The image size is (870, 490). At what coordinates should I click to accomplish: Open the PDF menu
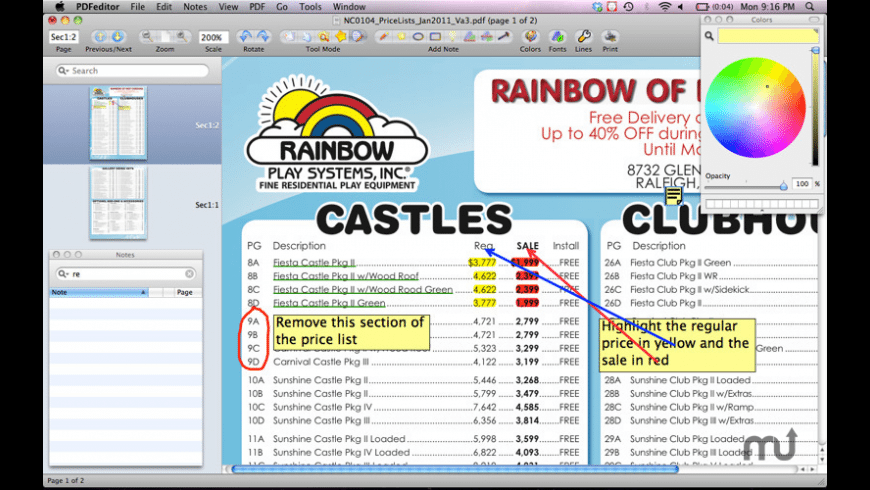click(257, 7)
